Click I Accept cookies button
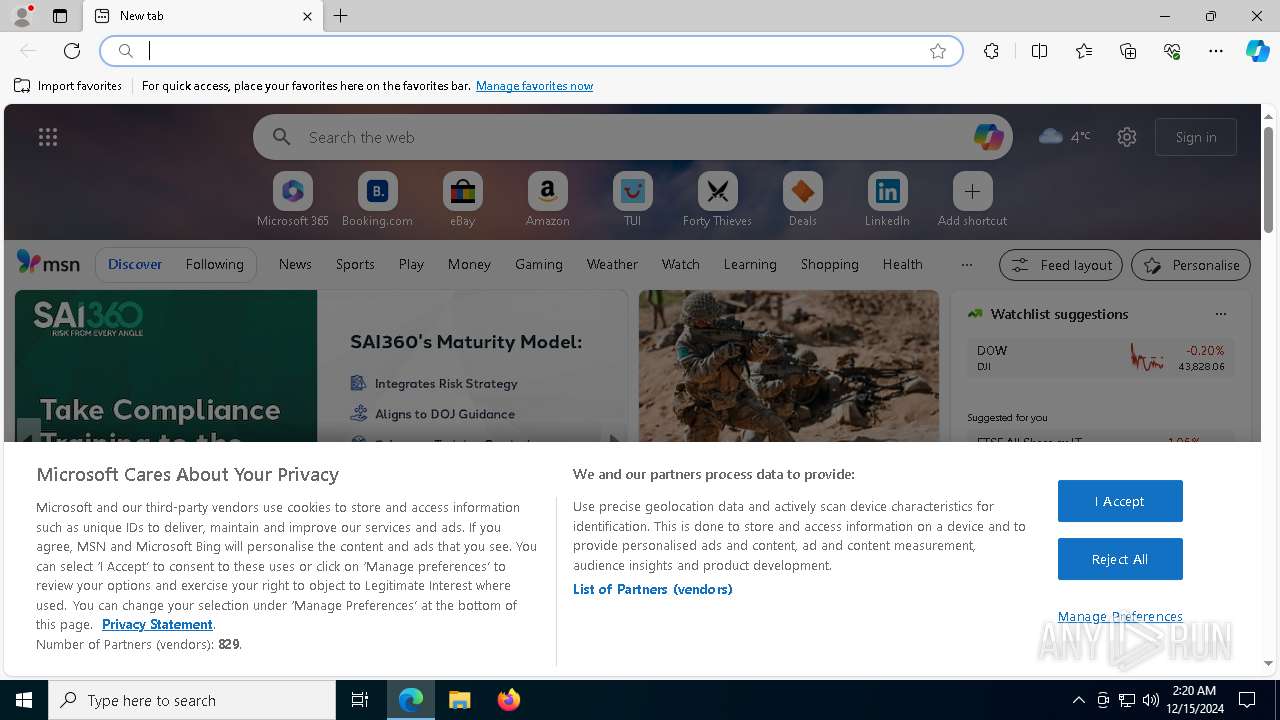 point(1120,501)
